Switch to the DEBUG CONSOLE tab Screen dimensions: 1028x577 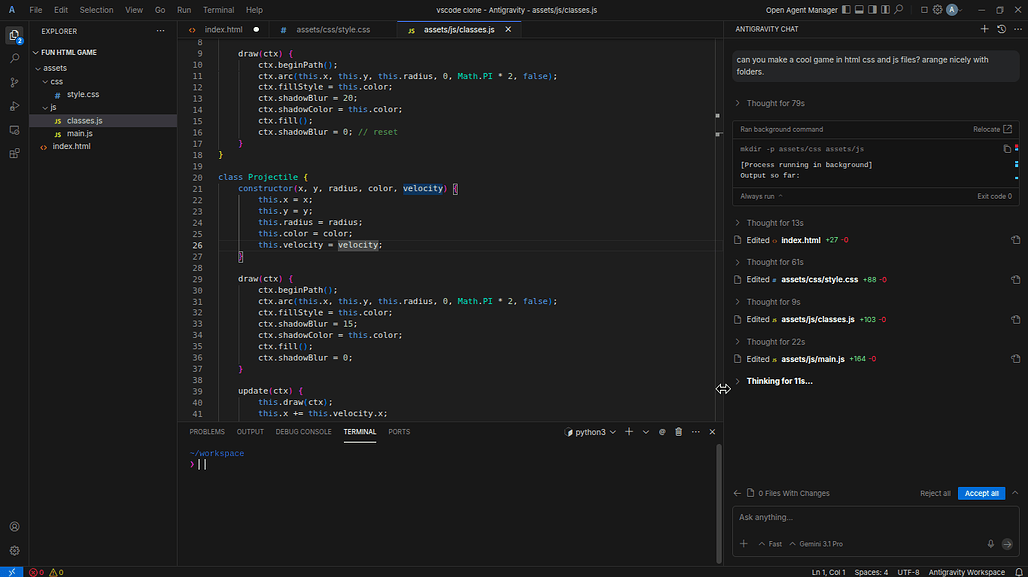tap(303, 431)
